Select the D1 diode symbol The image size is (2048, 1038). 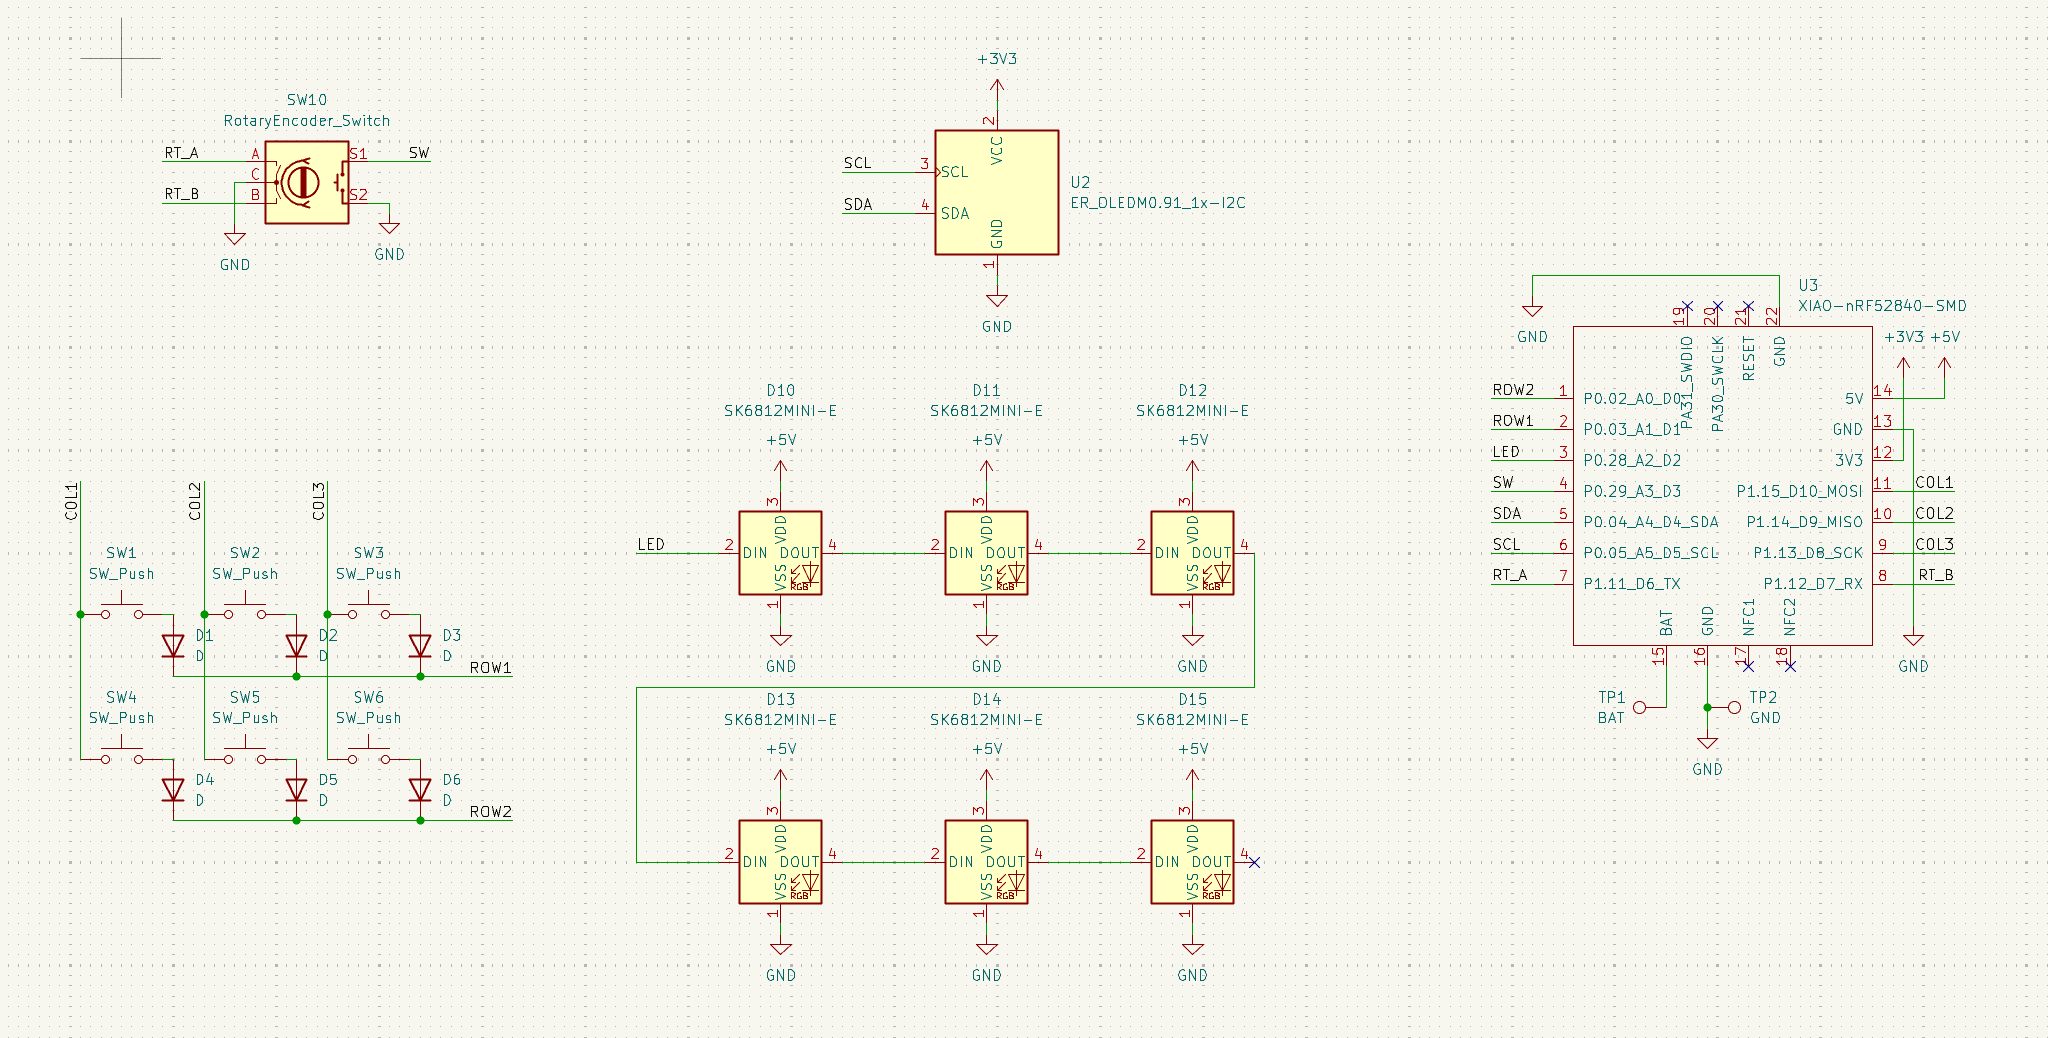pos(173,646)
